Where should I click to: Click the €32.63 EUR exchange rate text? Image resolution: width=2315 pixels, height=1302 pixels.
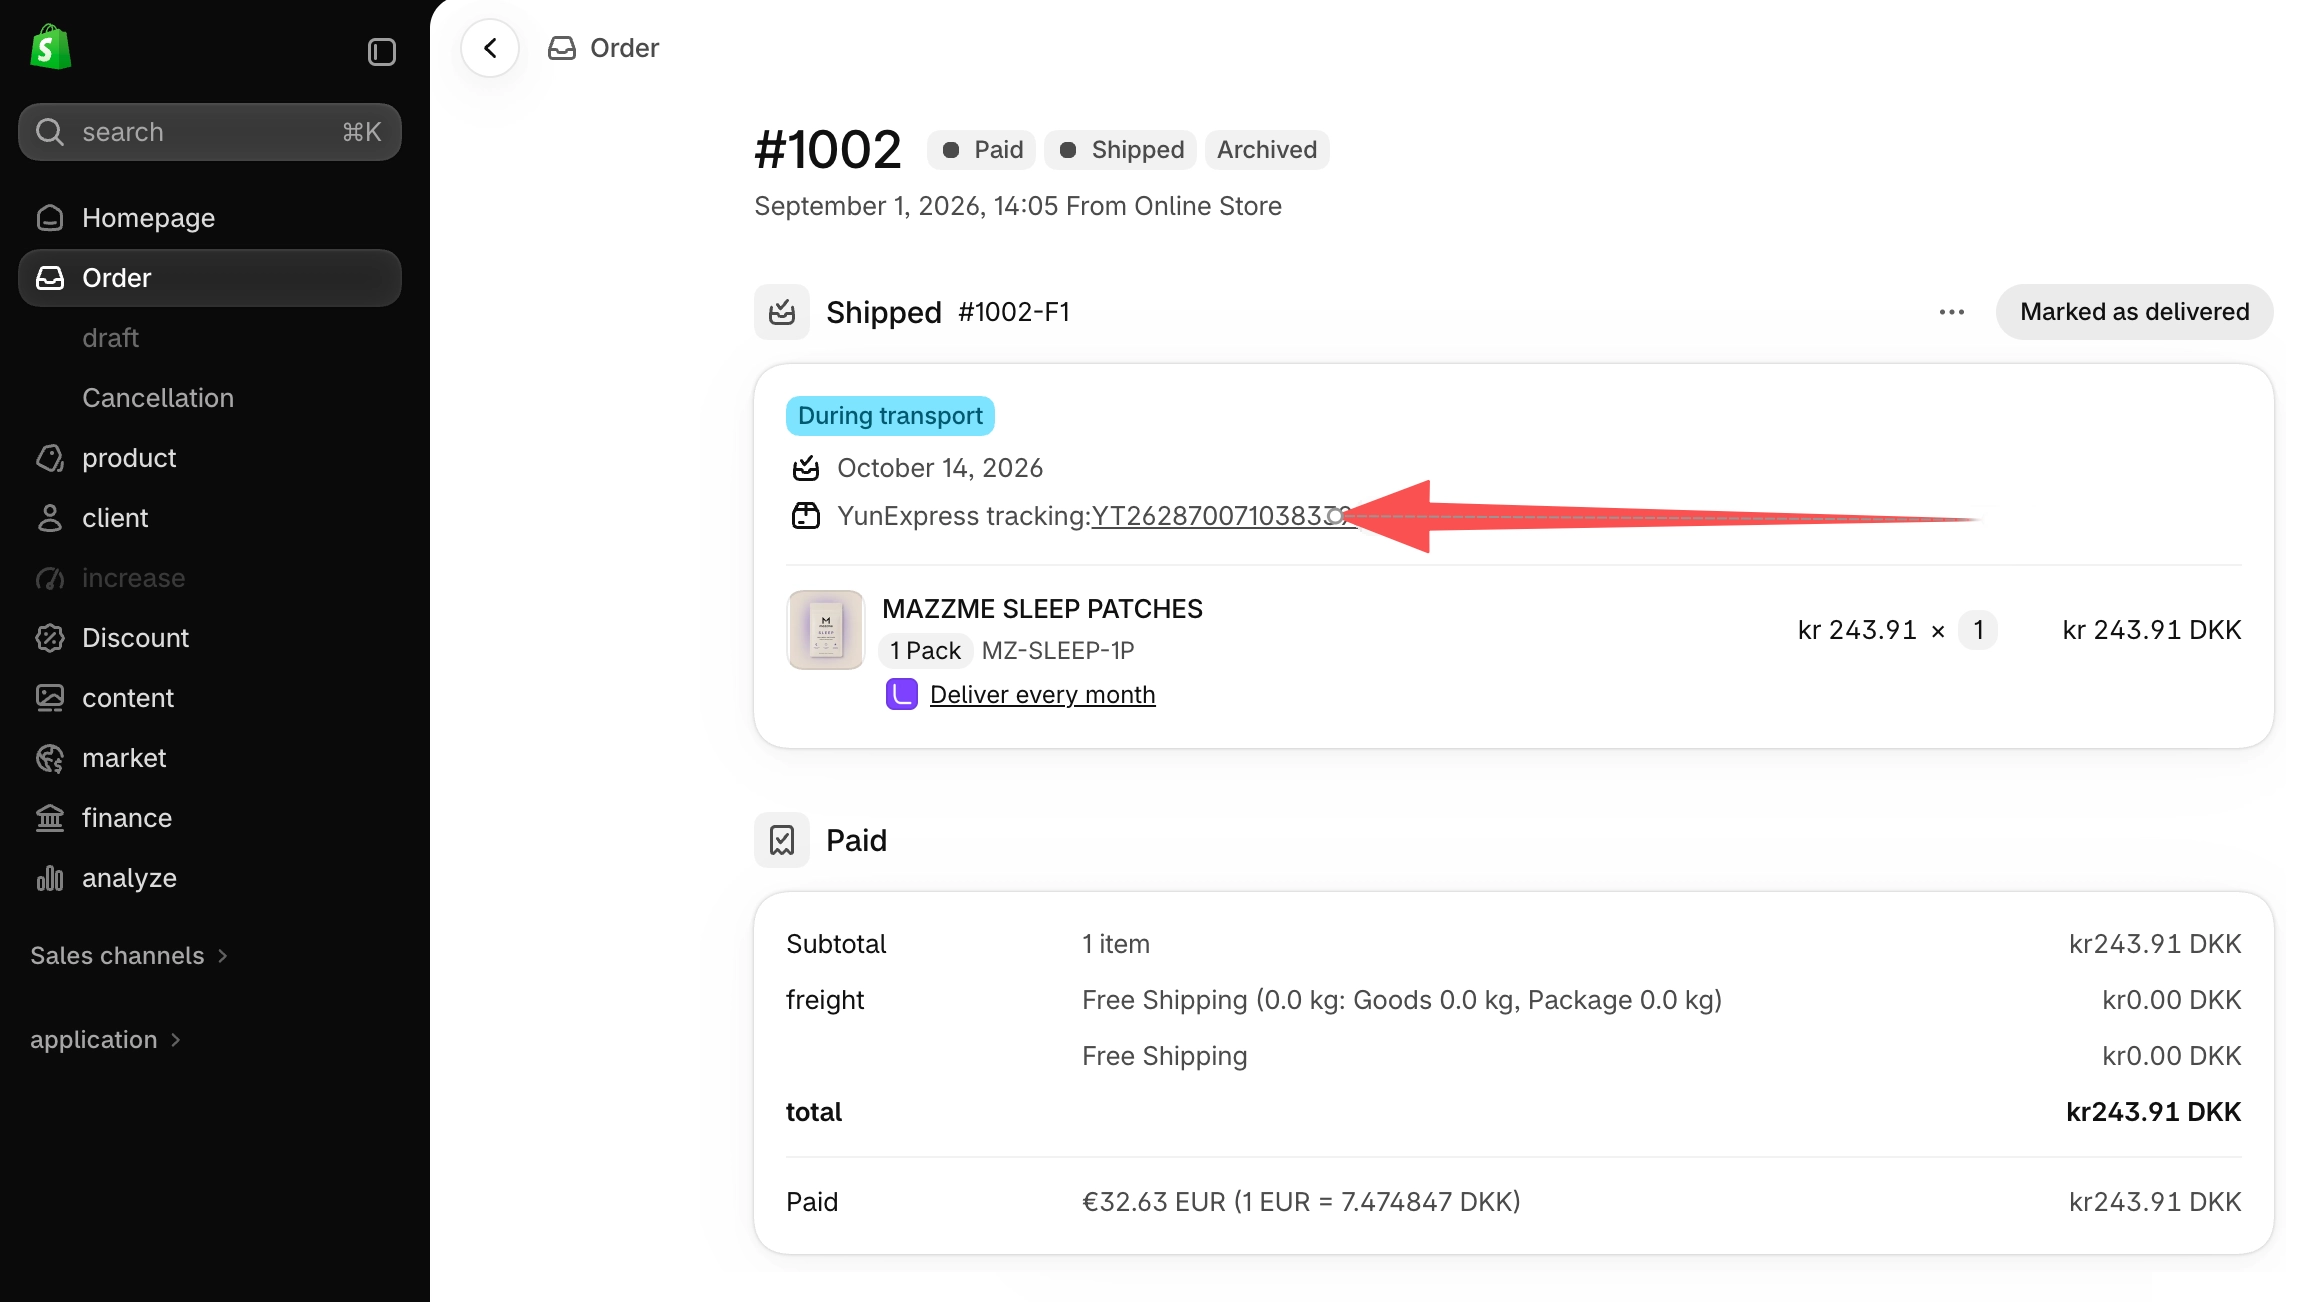[x=1301, y=1202]
